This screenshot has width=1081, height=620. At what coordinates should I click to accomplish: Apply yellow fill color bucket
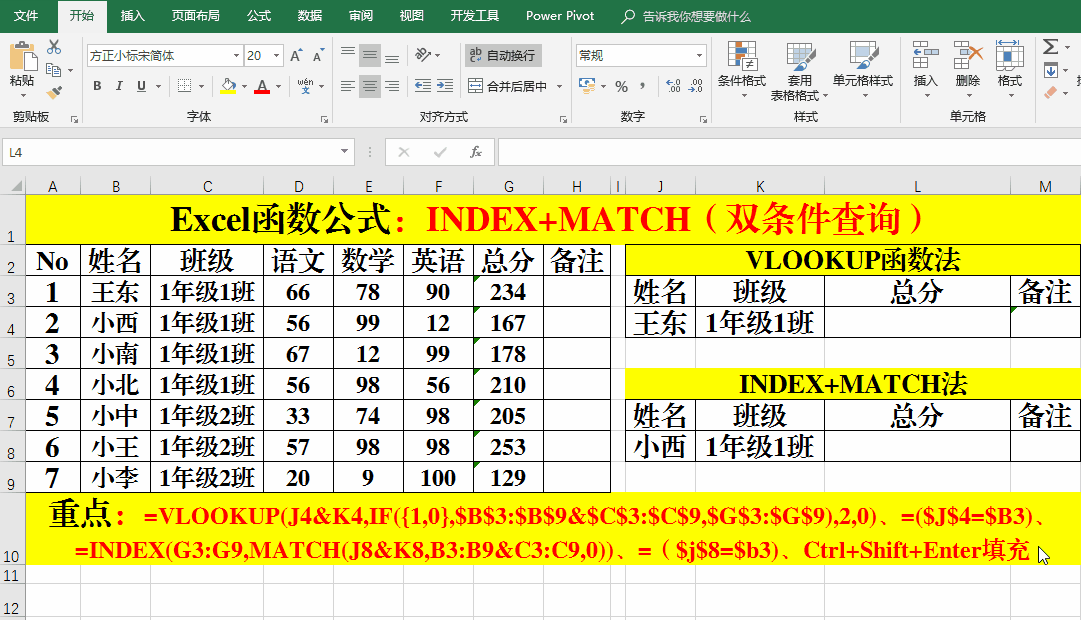(228, 86)
